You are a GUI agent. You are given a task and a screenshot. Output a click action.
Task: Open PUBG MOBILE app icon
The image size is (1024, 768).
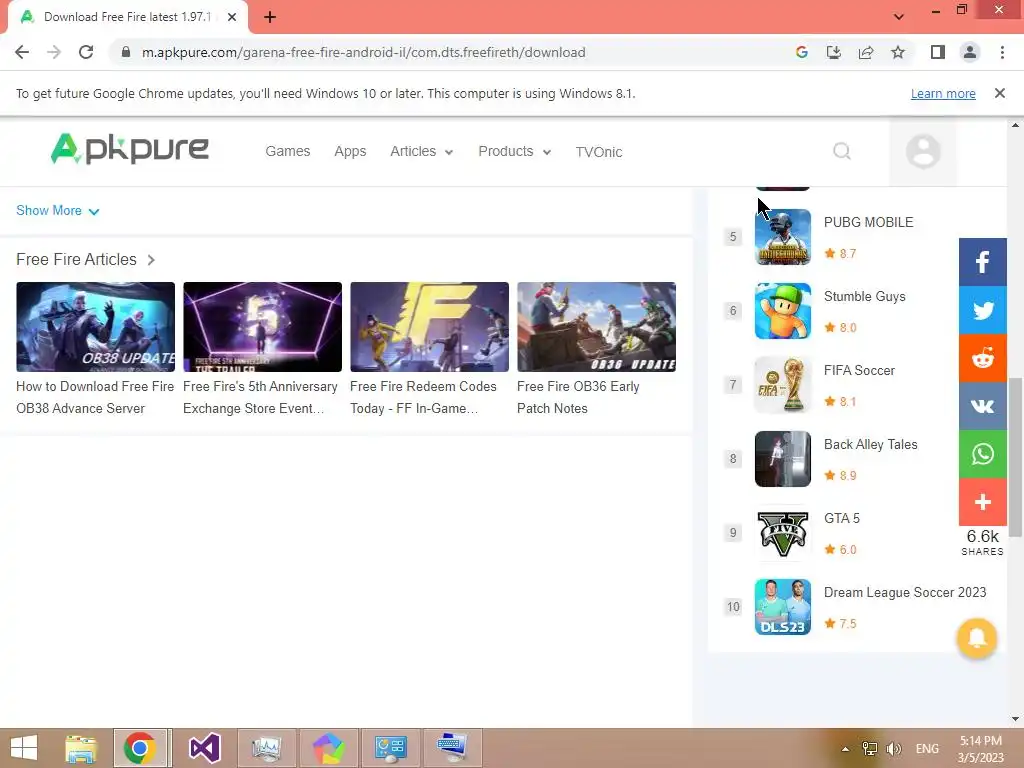click(782, 237)
